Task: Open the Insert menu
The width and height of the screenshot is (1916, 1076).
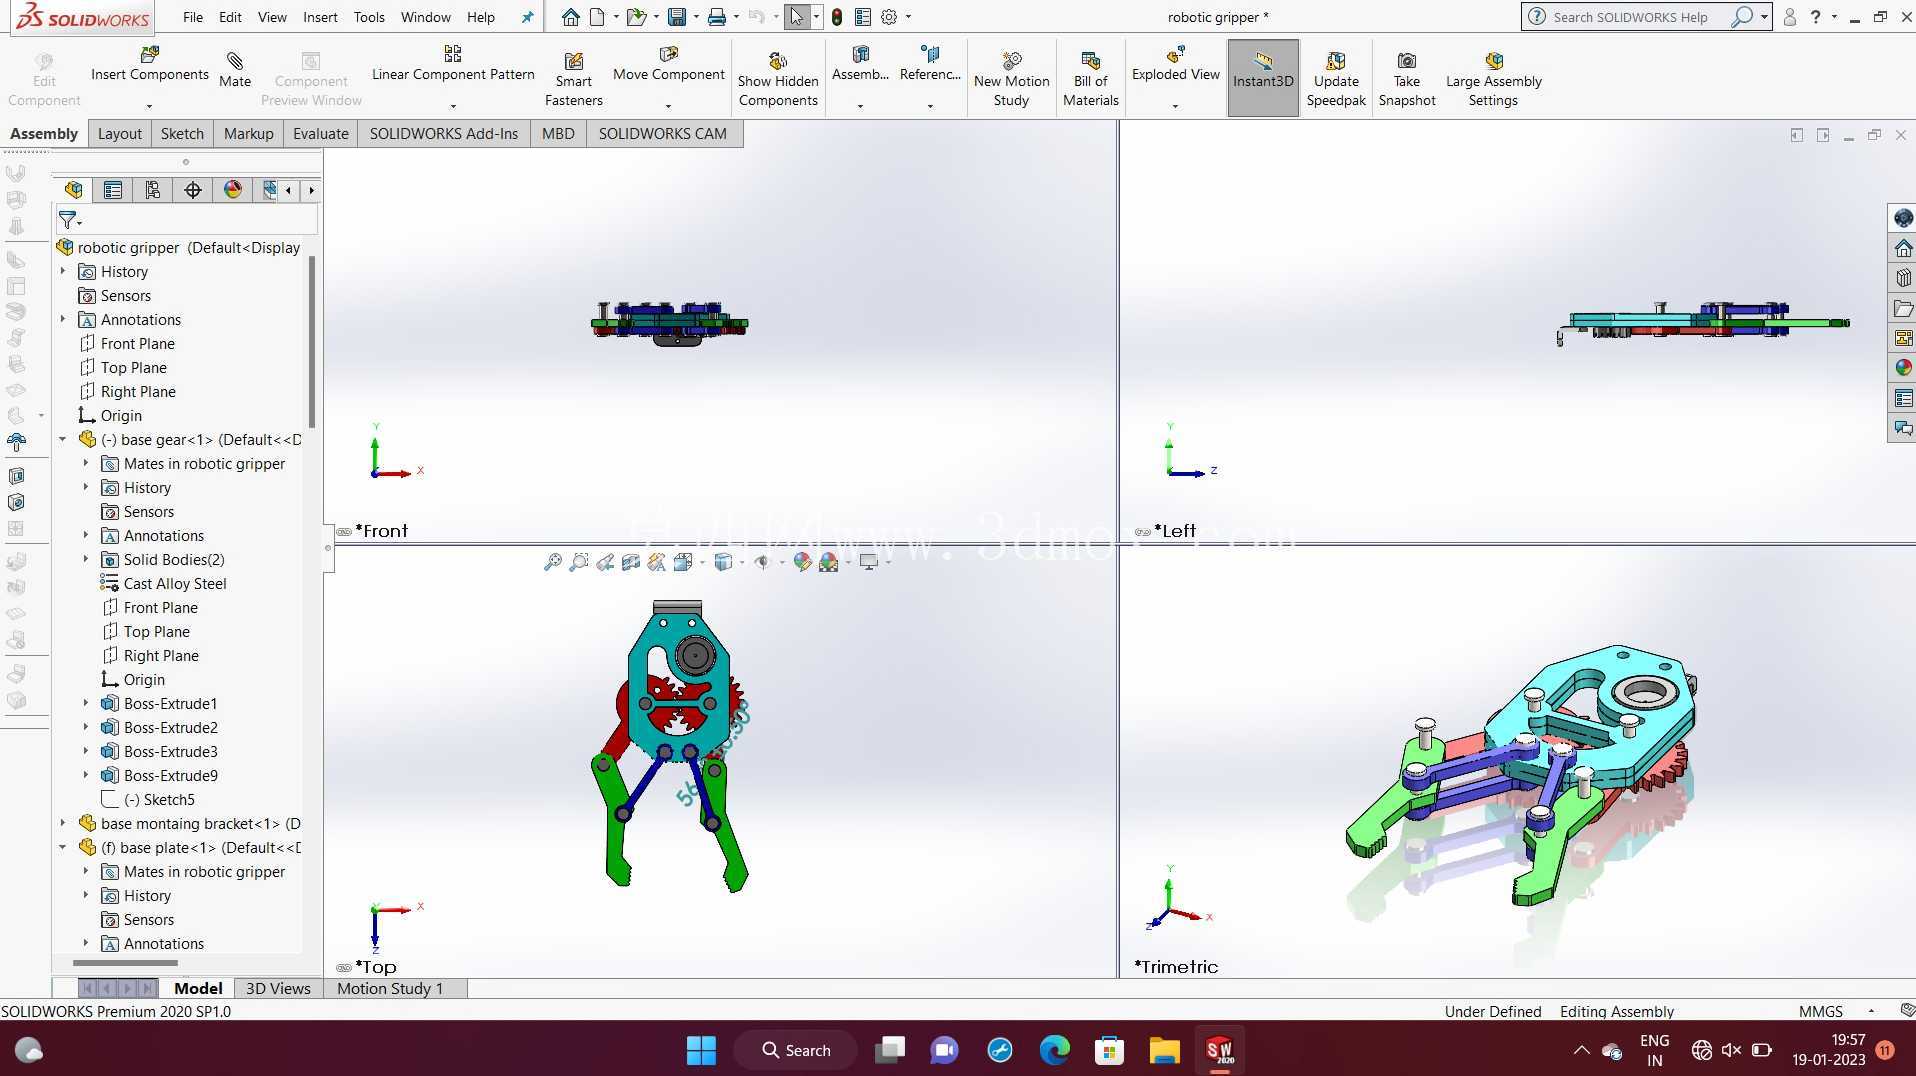Action: click(x=320, y=17)
